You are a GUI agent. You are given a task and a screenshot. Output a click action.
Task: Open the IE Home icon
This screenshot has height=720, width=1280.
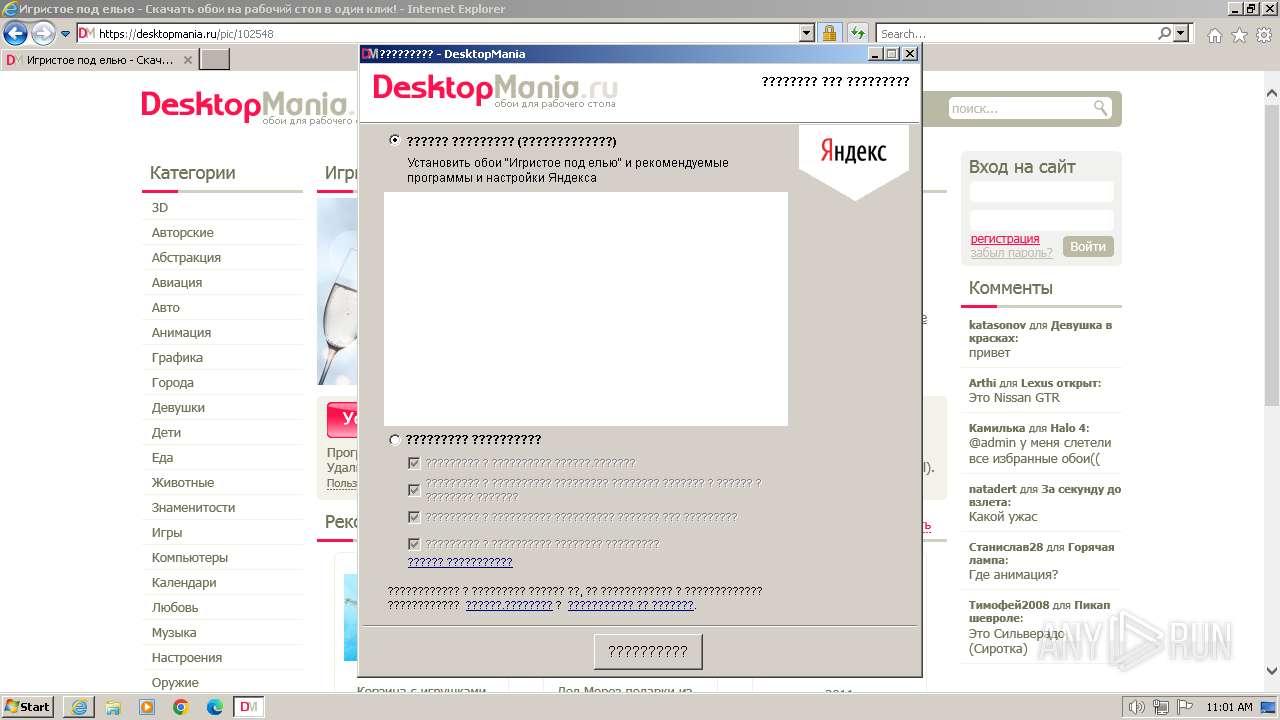[1215, 35]
